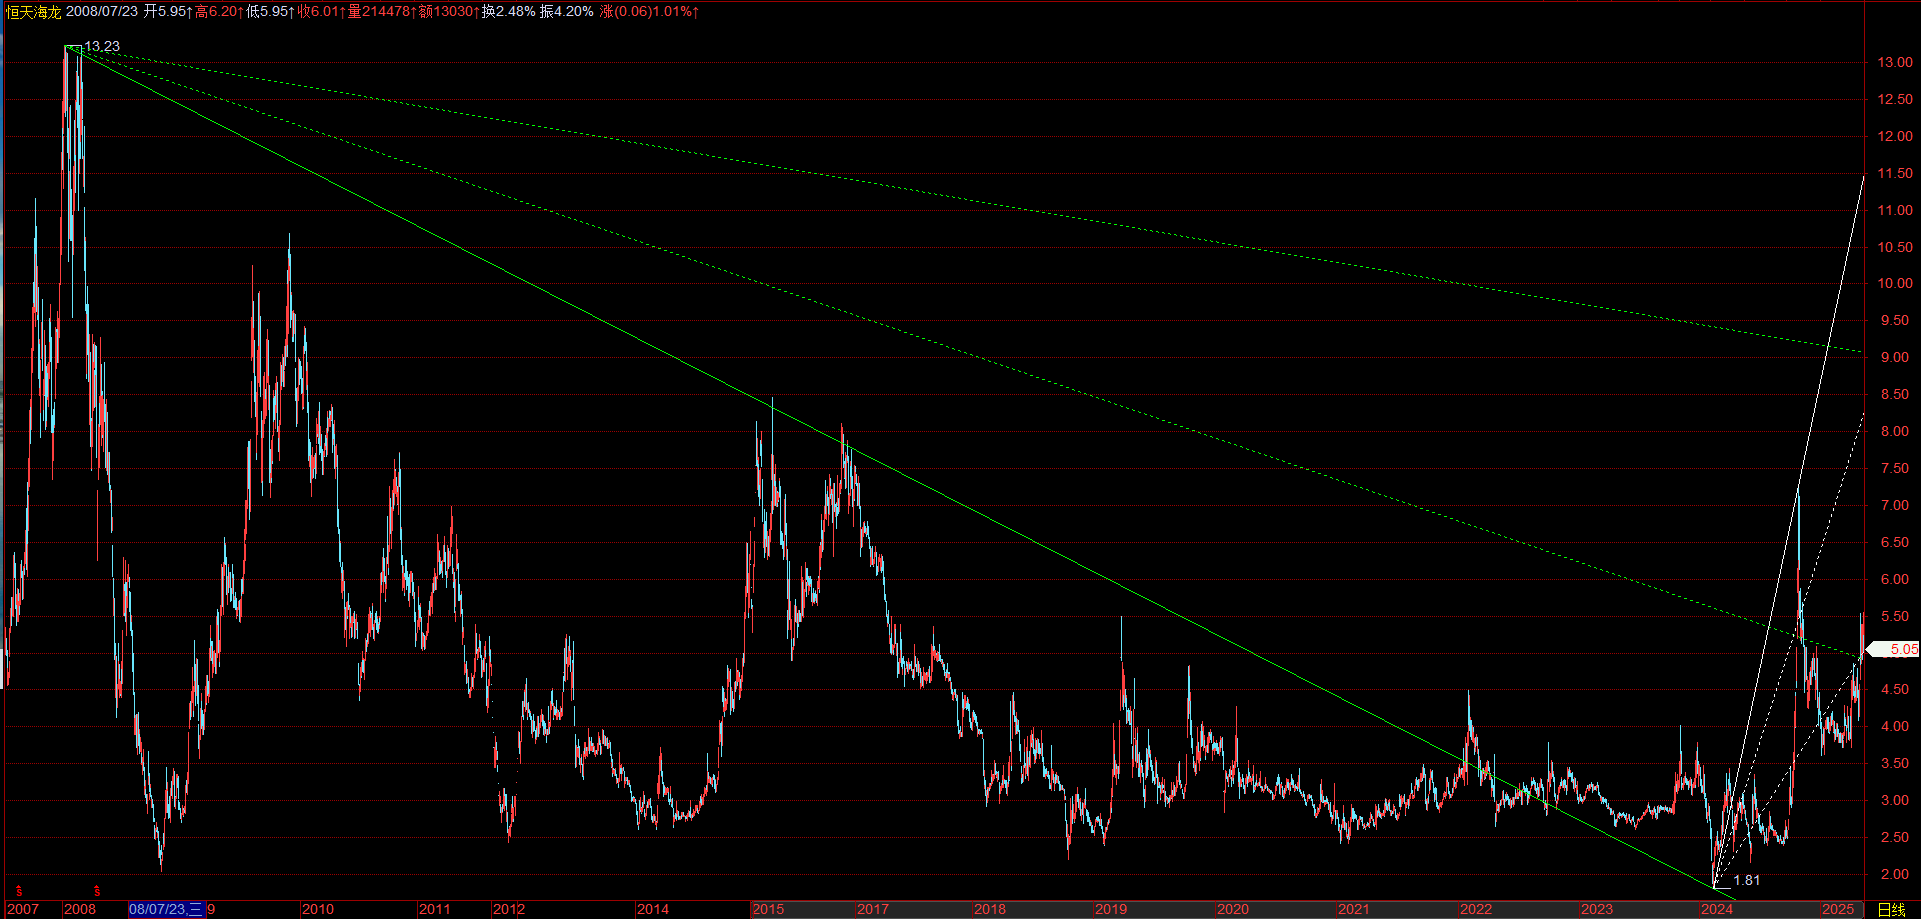1921x919 pixels.
Task: Click the 4.00 price axis label
Action: 1897,726
